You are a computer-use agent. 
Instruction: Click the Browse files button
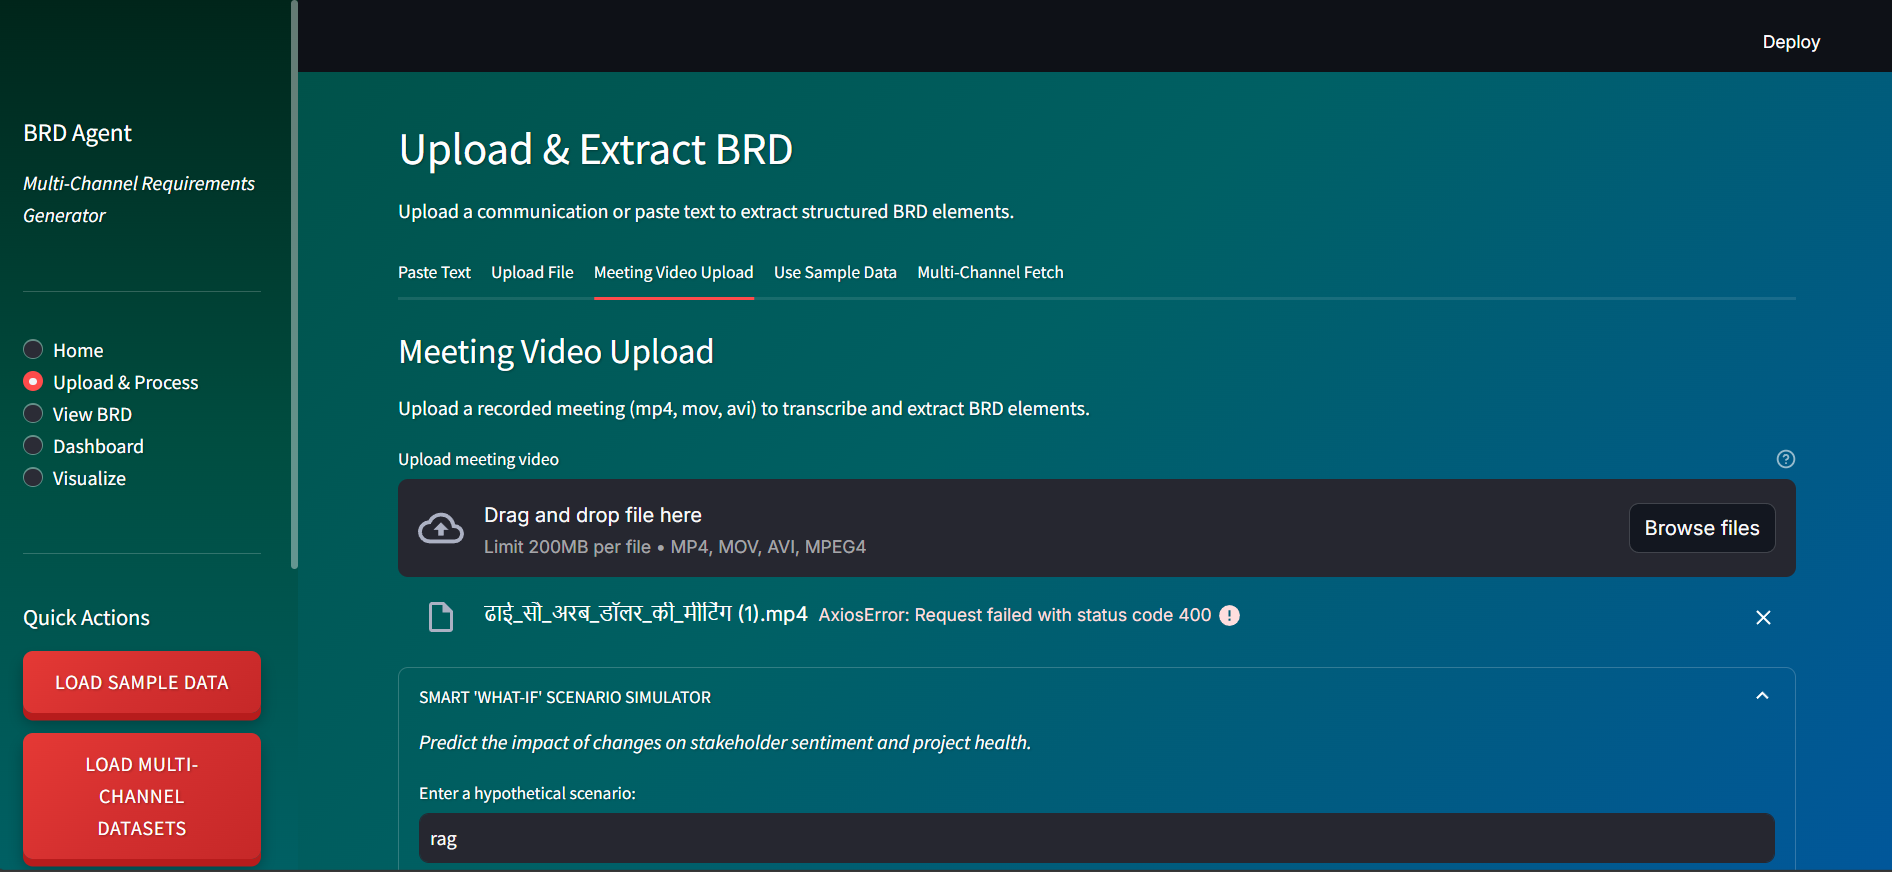tap(1701, 528)
